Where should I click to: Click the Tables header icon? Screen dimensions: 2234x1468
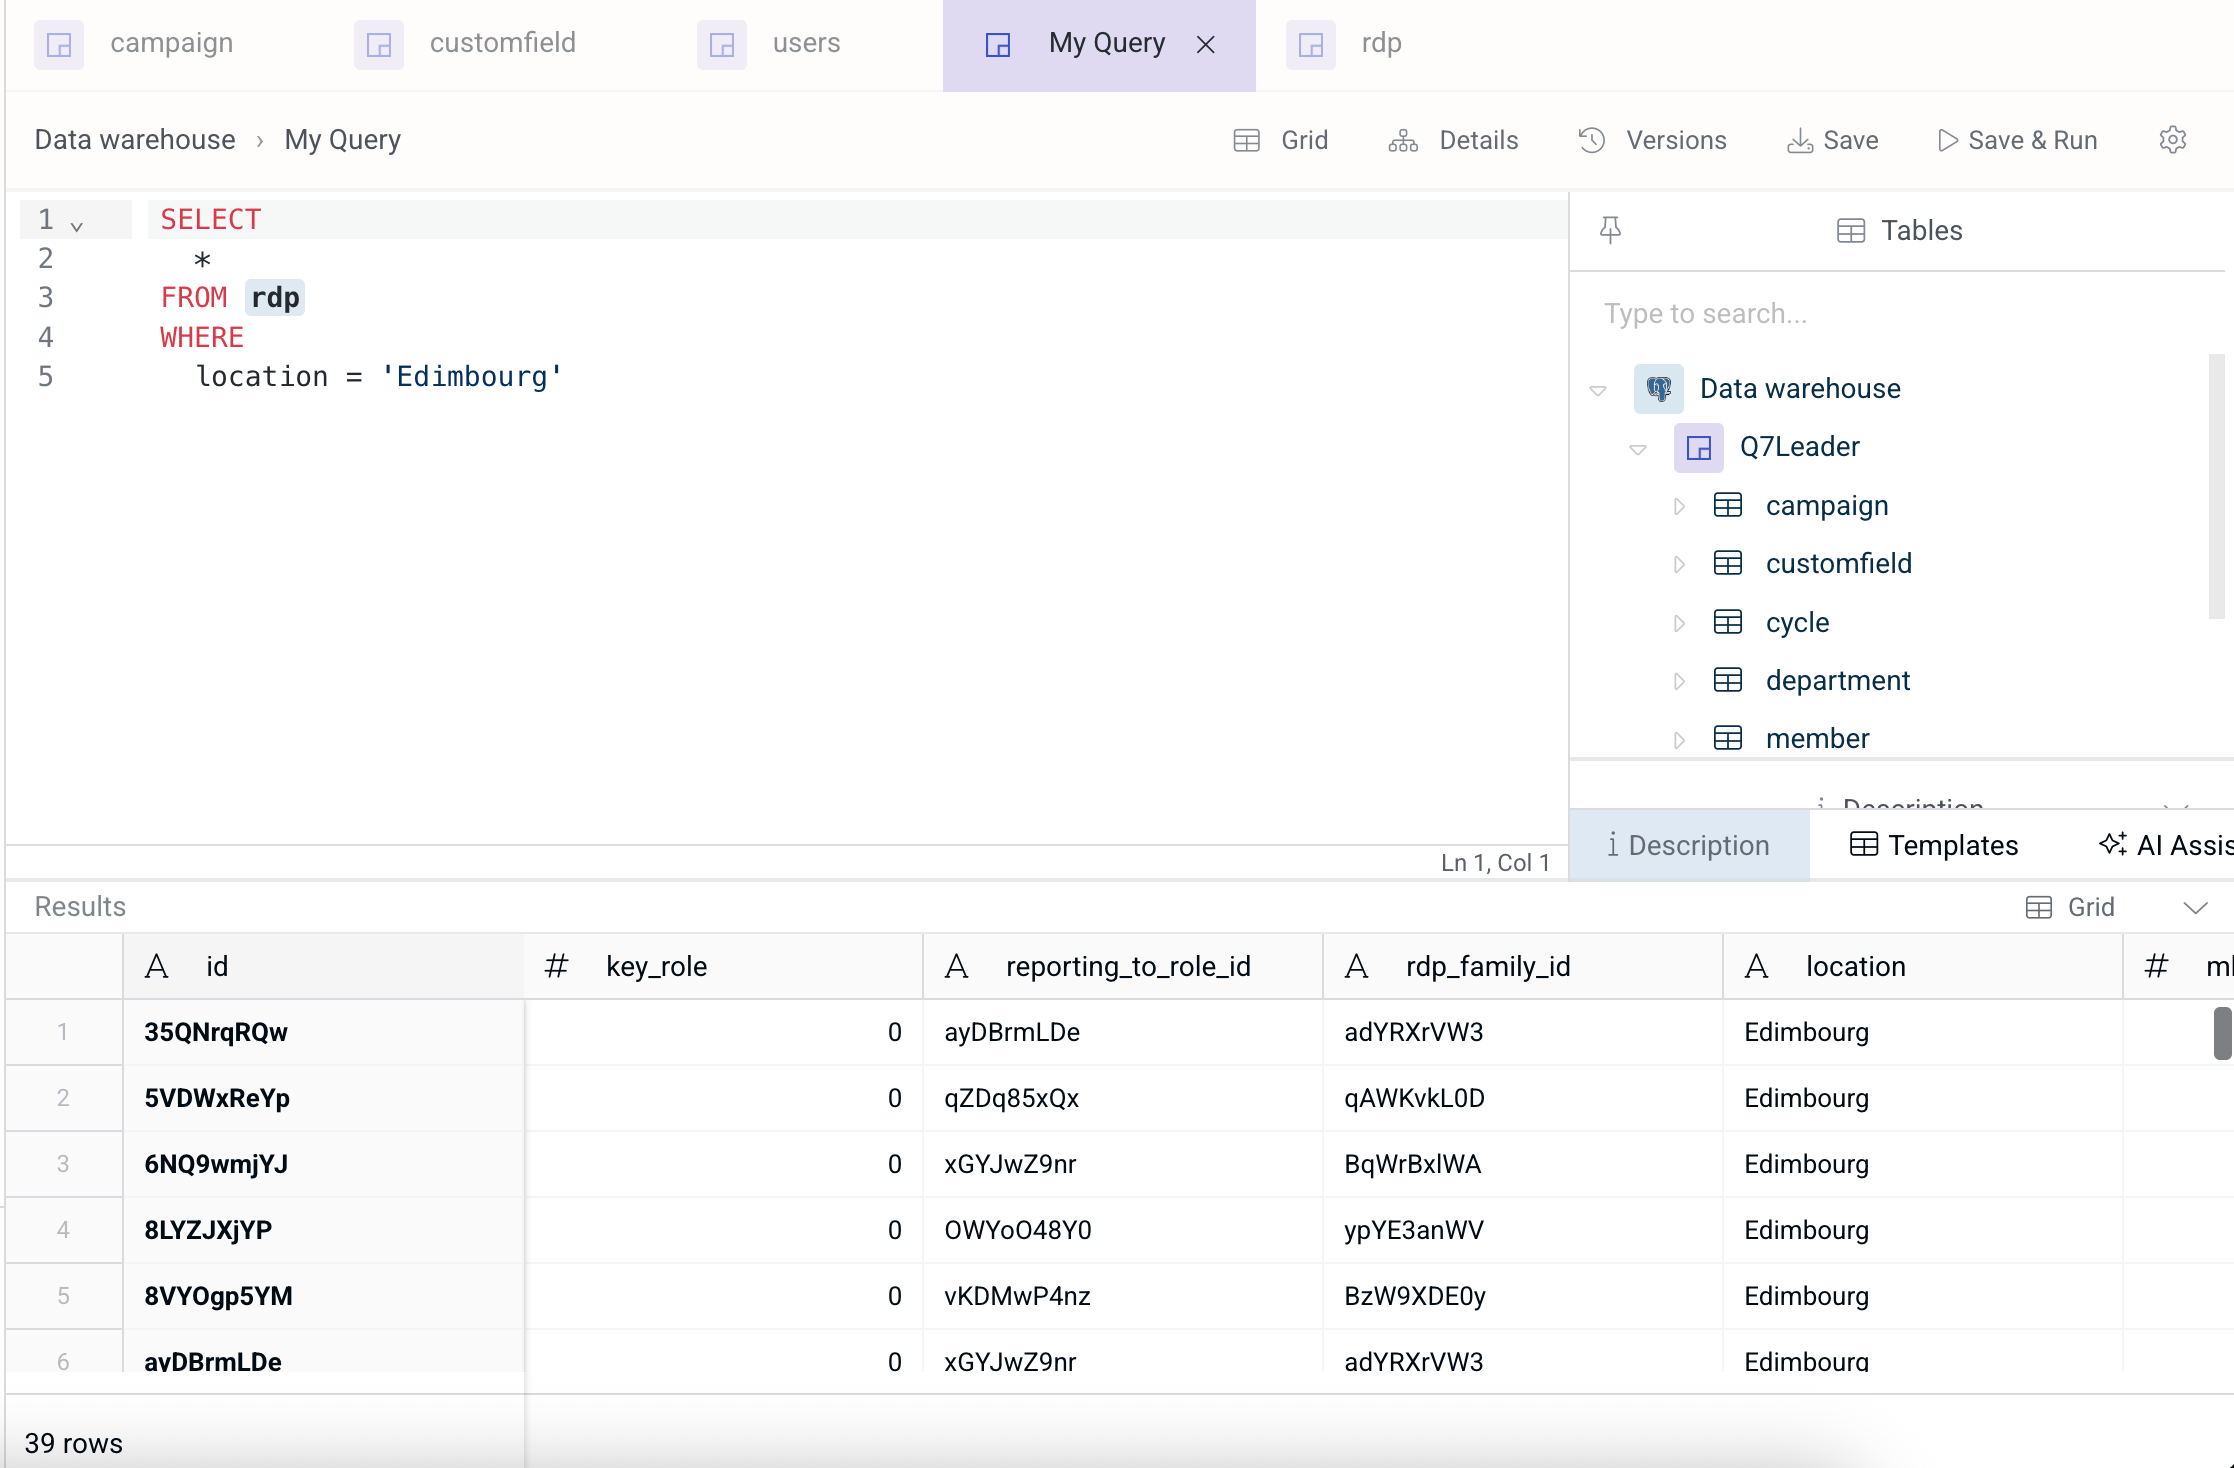[1851, 231]
